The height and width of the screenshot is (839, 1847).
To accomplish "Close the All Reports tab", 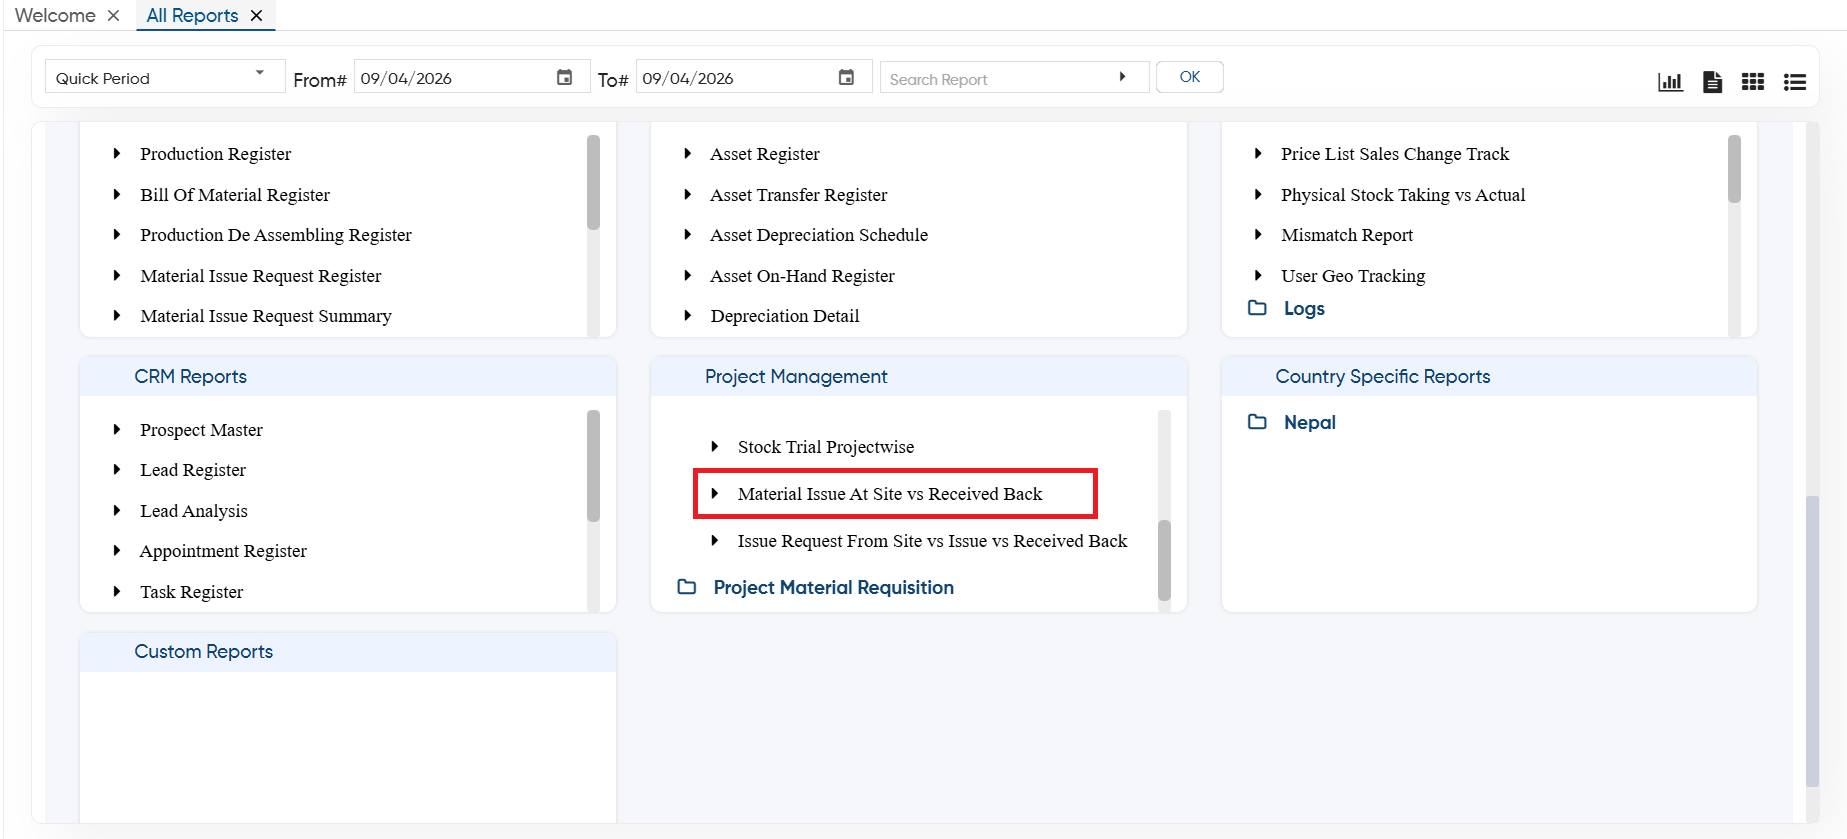I will tap(256, 15).
